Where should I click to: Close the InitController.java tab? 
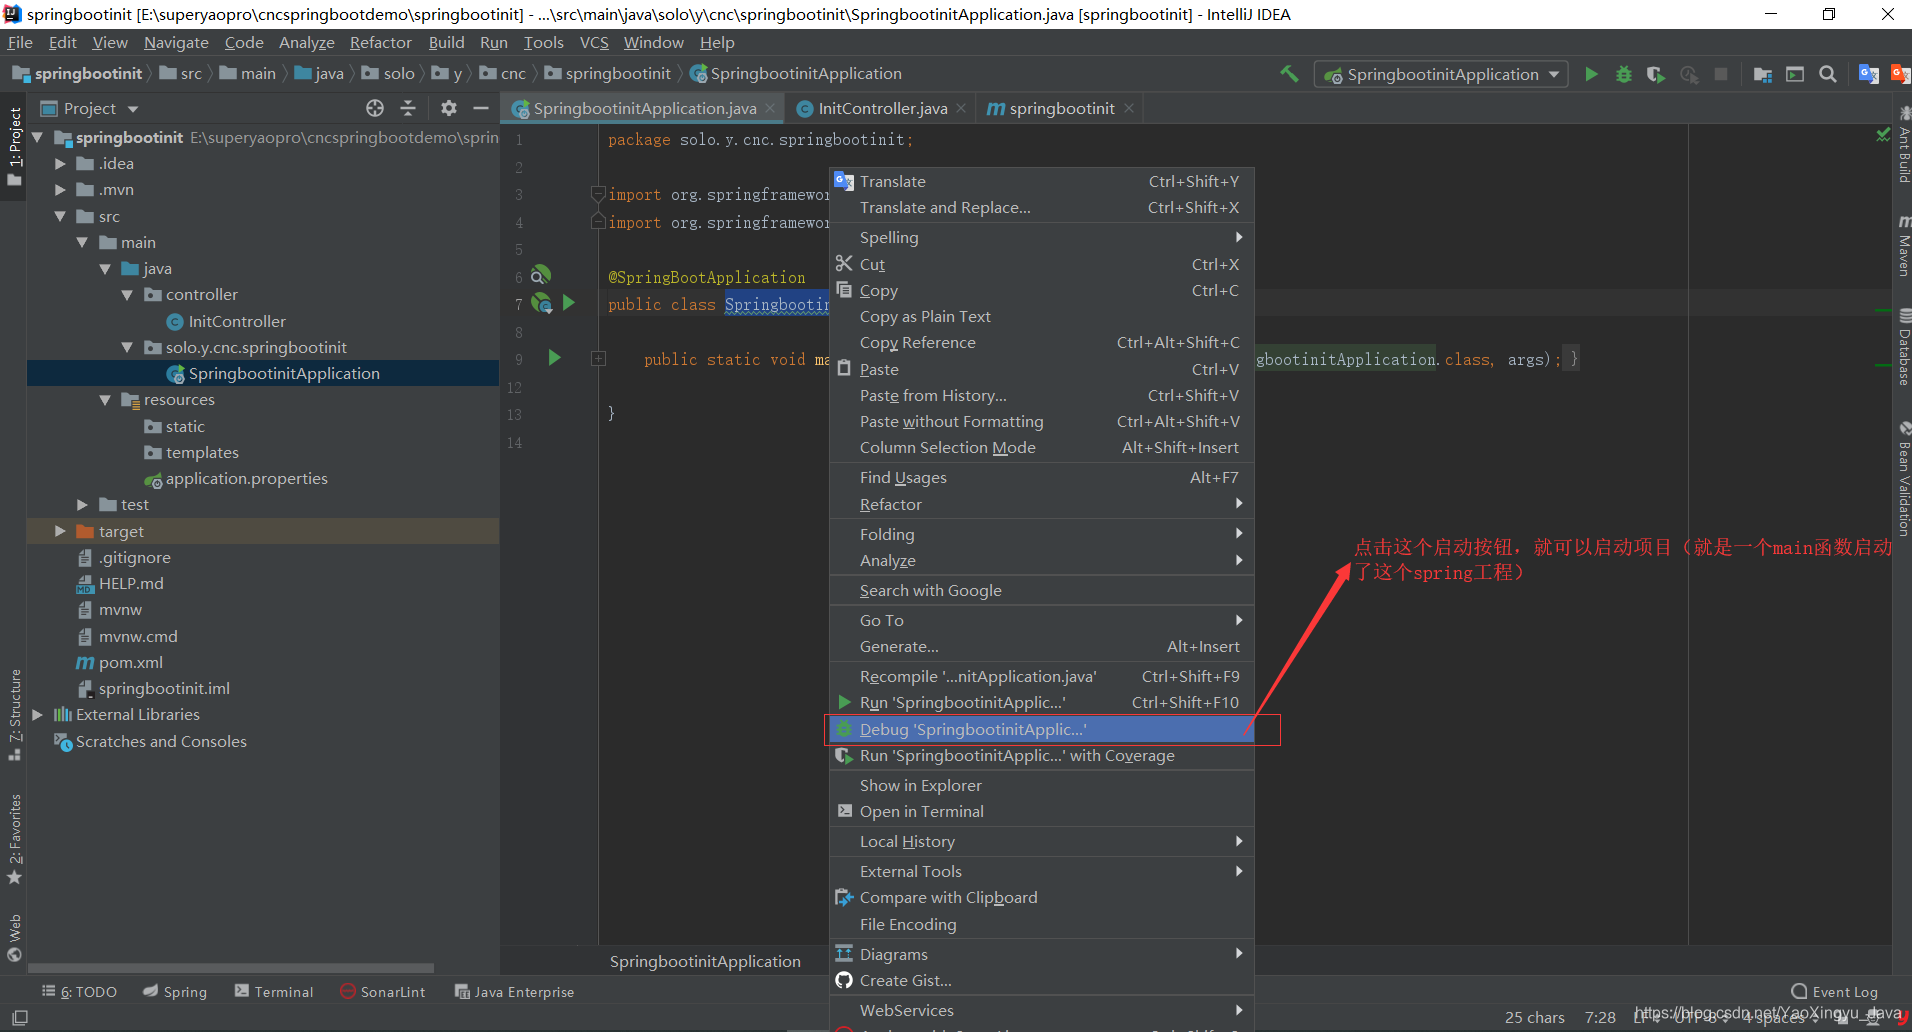(x=961, y=108)
